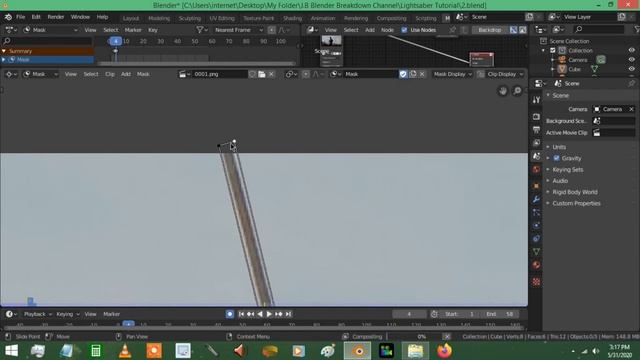Open the Mask Display dropdown

click(452, 74)
